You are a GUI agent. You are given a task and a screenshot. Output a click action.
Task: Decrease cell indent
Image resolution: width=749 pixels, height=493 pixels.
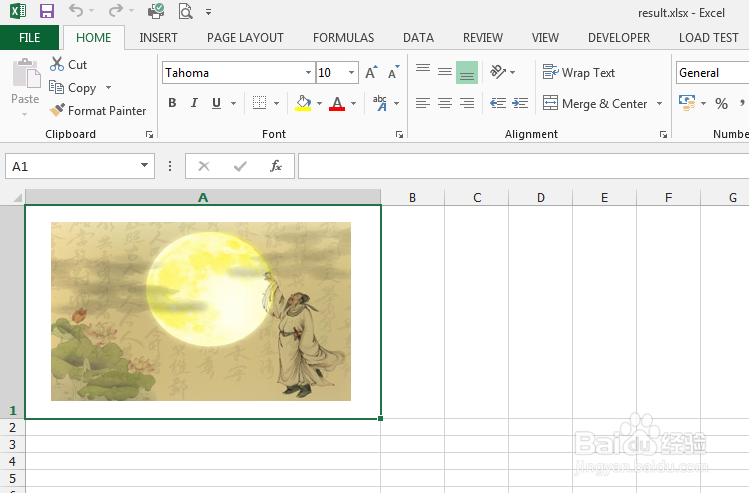[x=498, y=103]
